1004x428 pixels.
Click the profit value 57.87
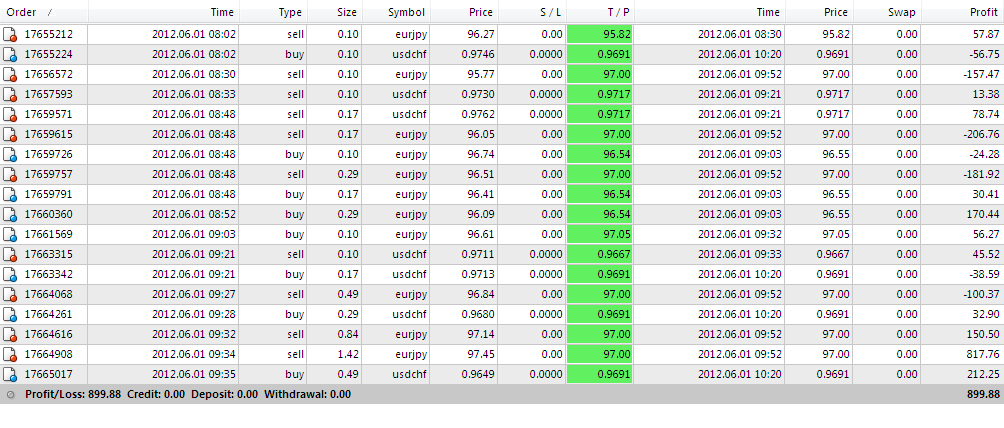point(986,35)
